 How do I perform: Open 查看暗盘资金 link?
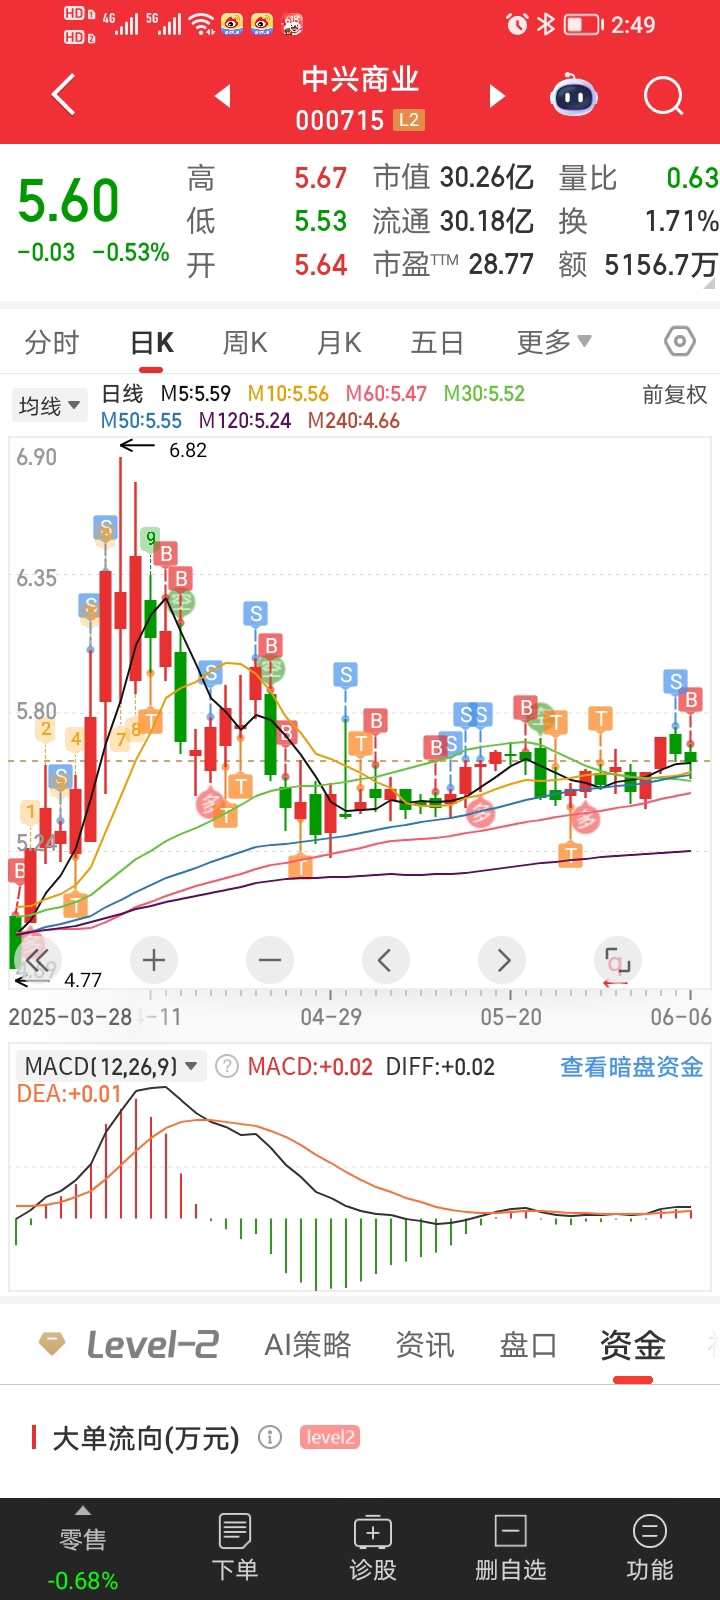632,1067
